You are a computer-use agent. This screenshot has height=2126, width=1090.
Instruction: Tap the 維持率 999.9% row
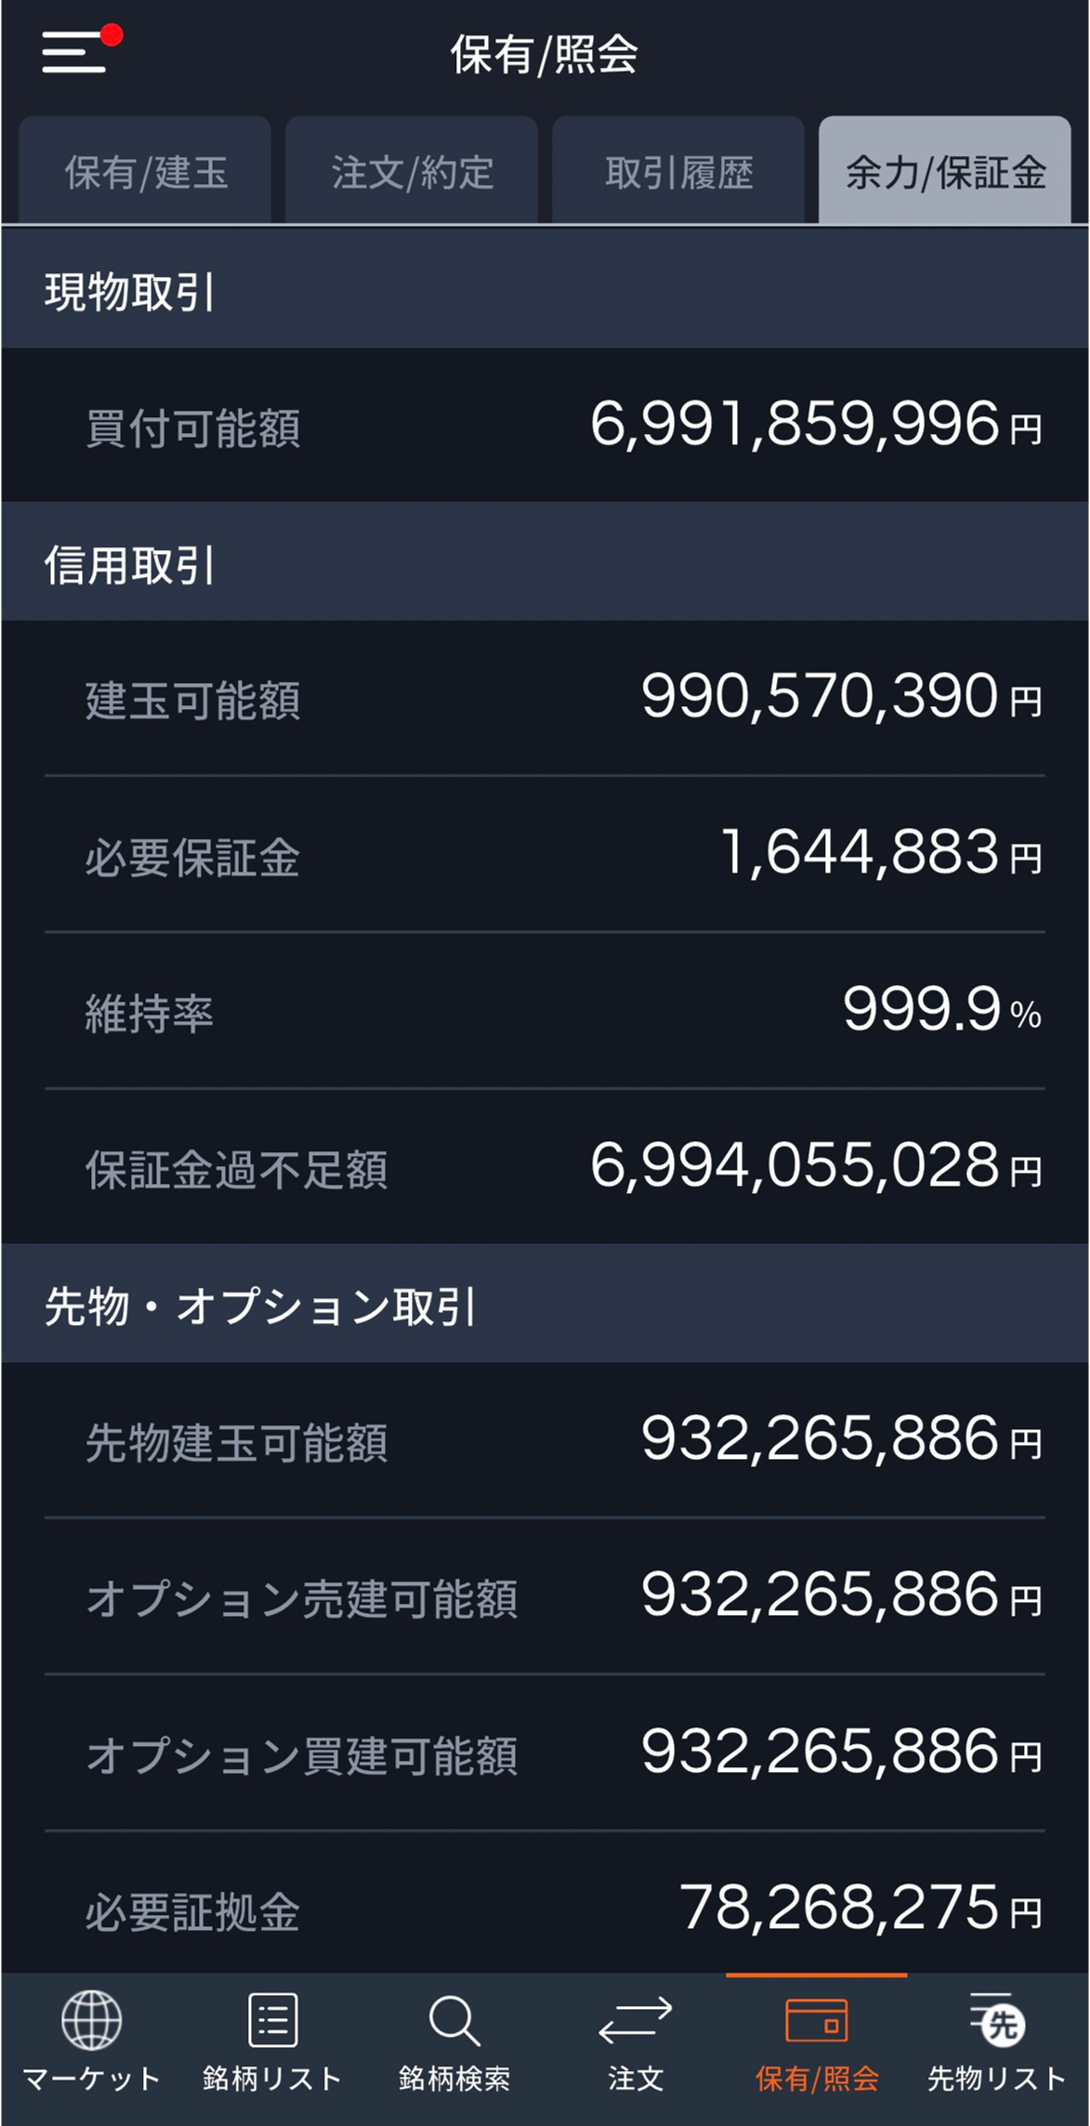pos(545,1011)
